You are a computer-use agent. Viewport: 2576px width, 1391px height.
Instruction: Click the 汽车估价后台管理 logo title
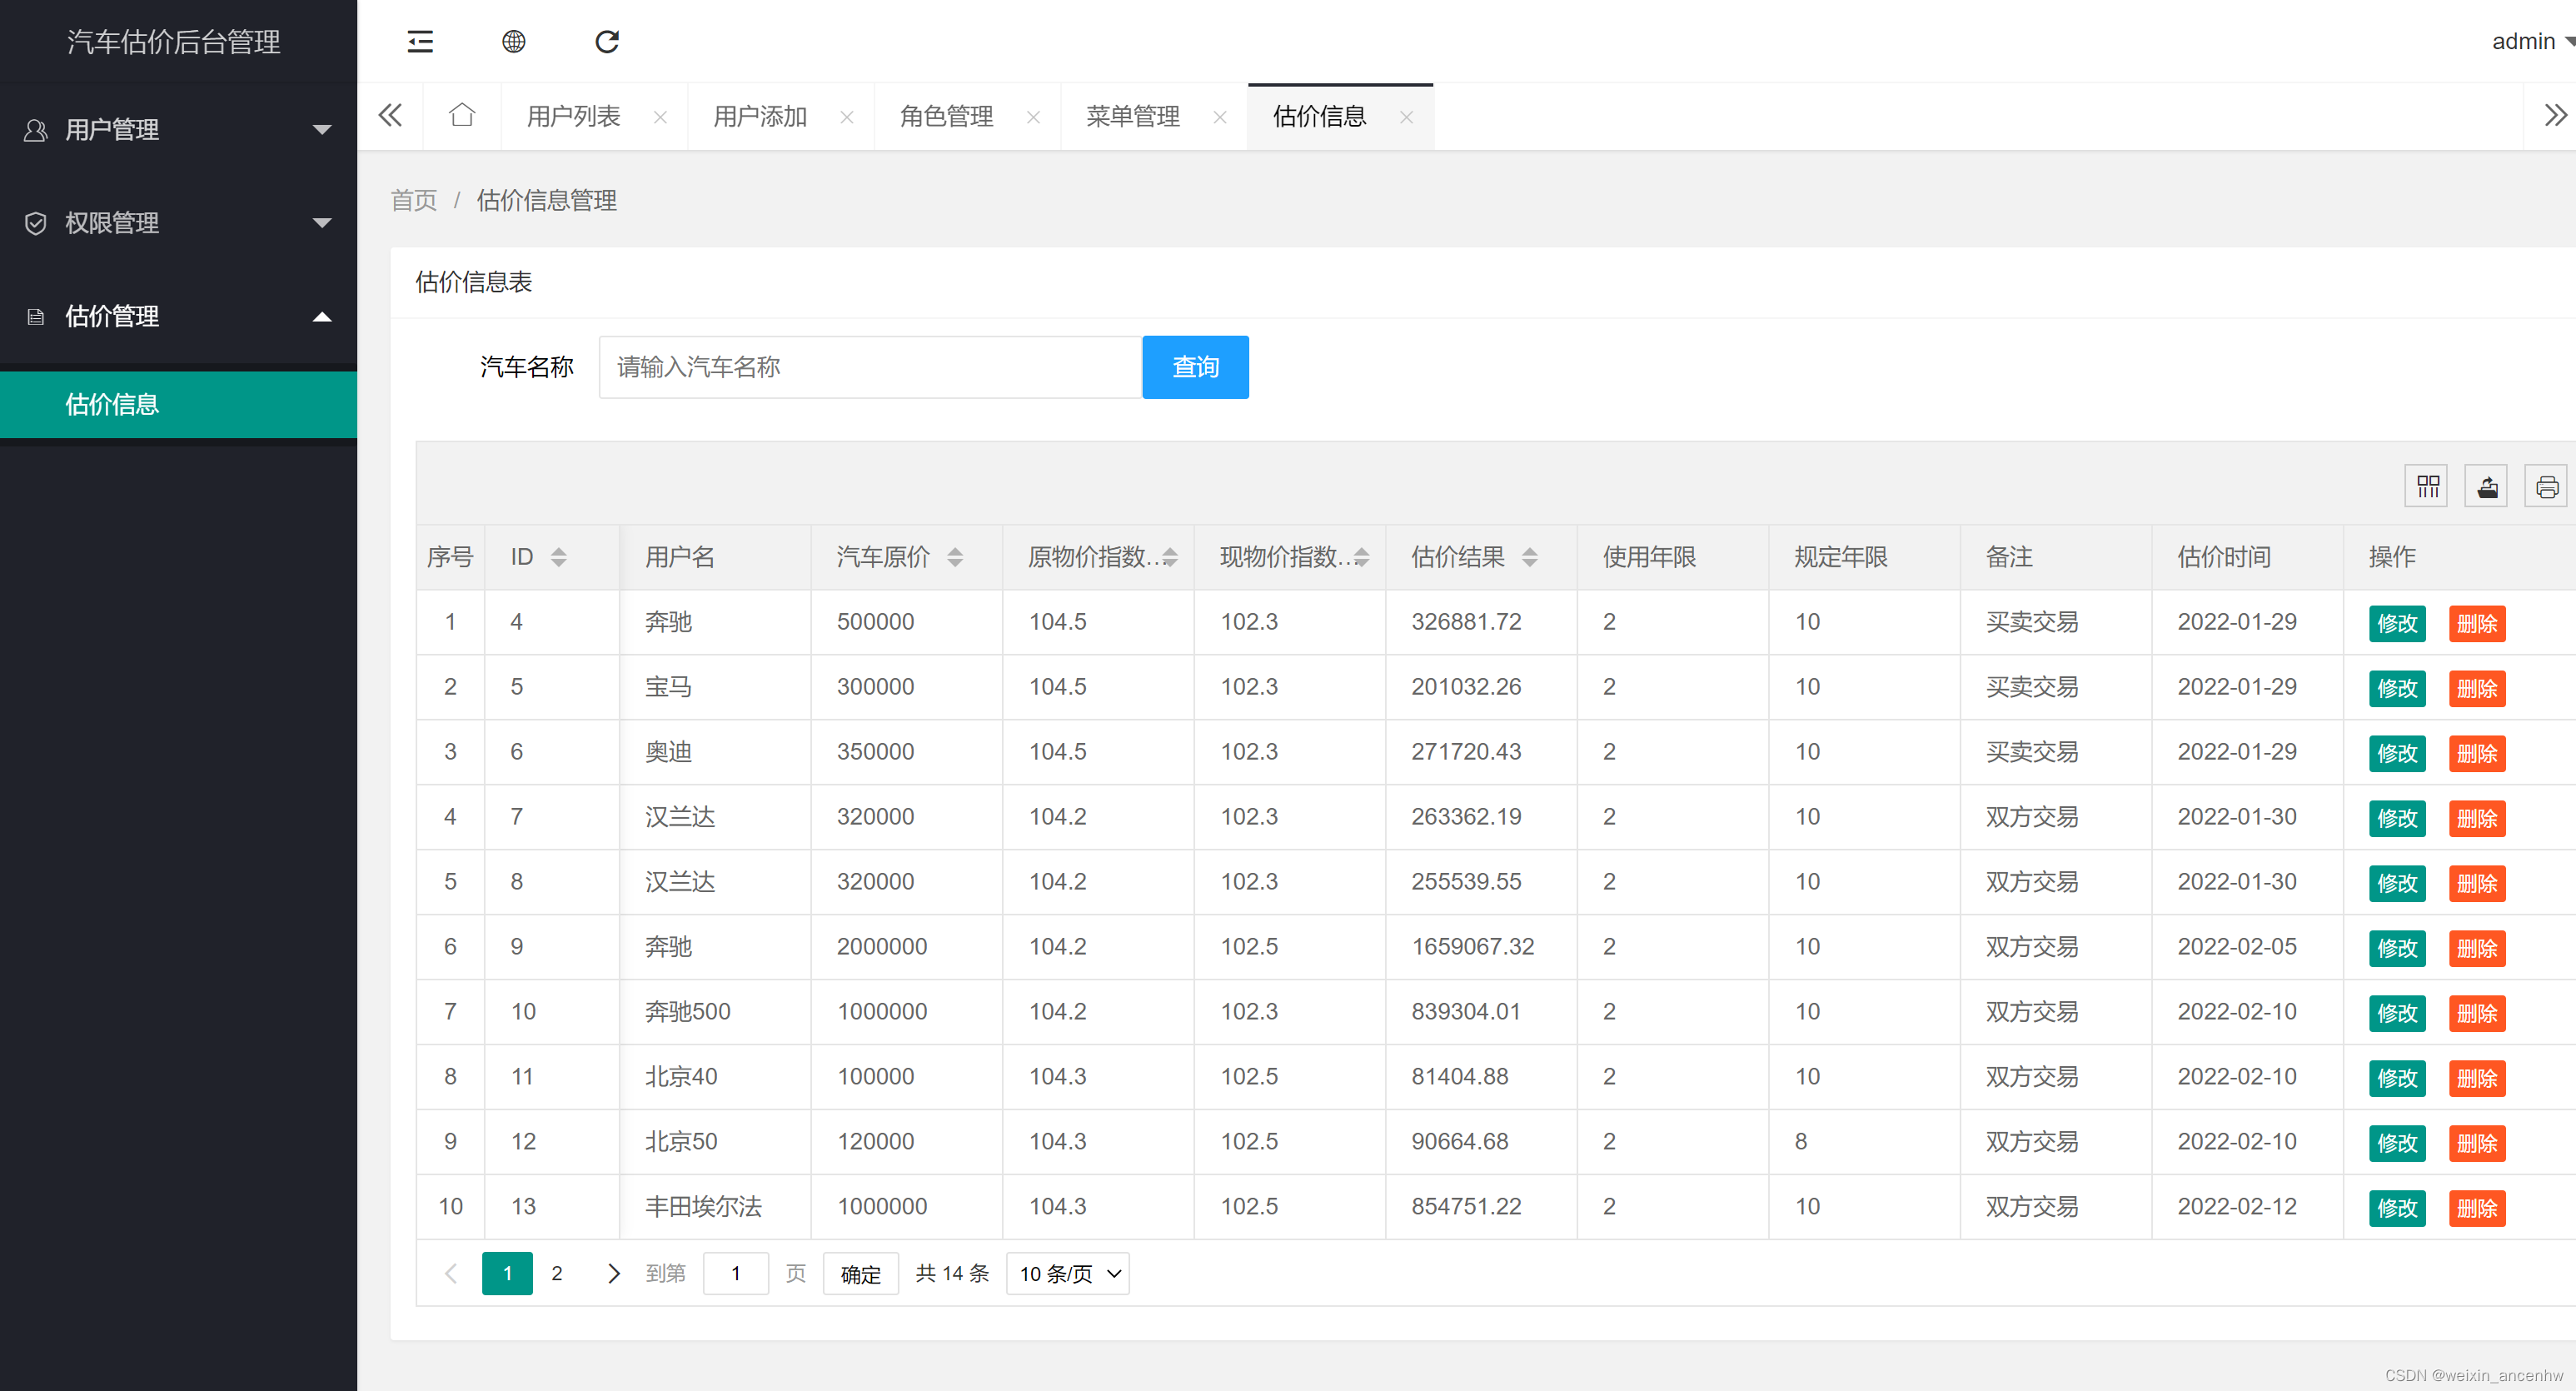pyautogui.click(x=174, y=41)
